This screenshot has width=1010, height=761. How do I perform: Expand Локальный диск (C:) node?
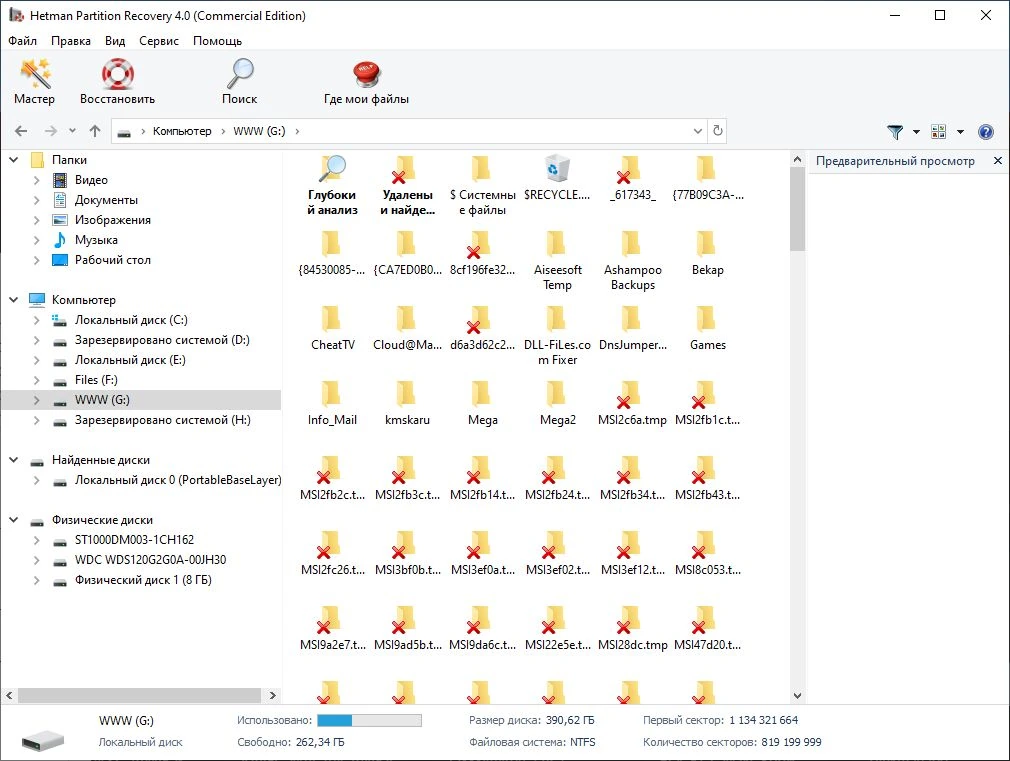click(37, 320)
